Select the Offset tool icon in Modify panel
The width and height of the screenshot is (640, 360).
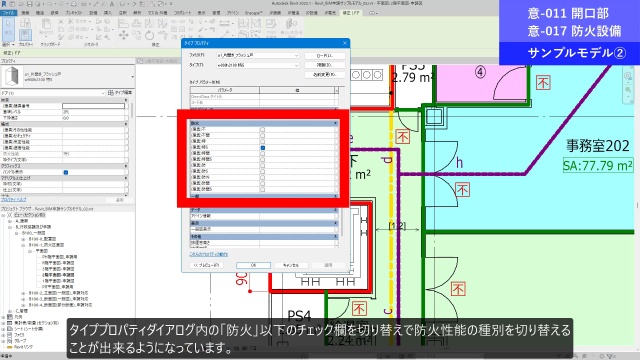[x=137, y=22]
